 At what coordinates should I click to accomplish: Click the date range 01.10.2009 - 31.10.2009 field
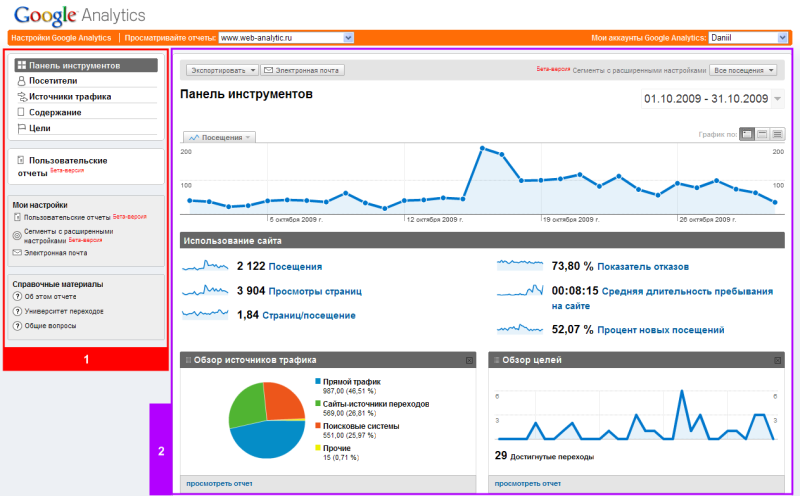click(706, 98)
